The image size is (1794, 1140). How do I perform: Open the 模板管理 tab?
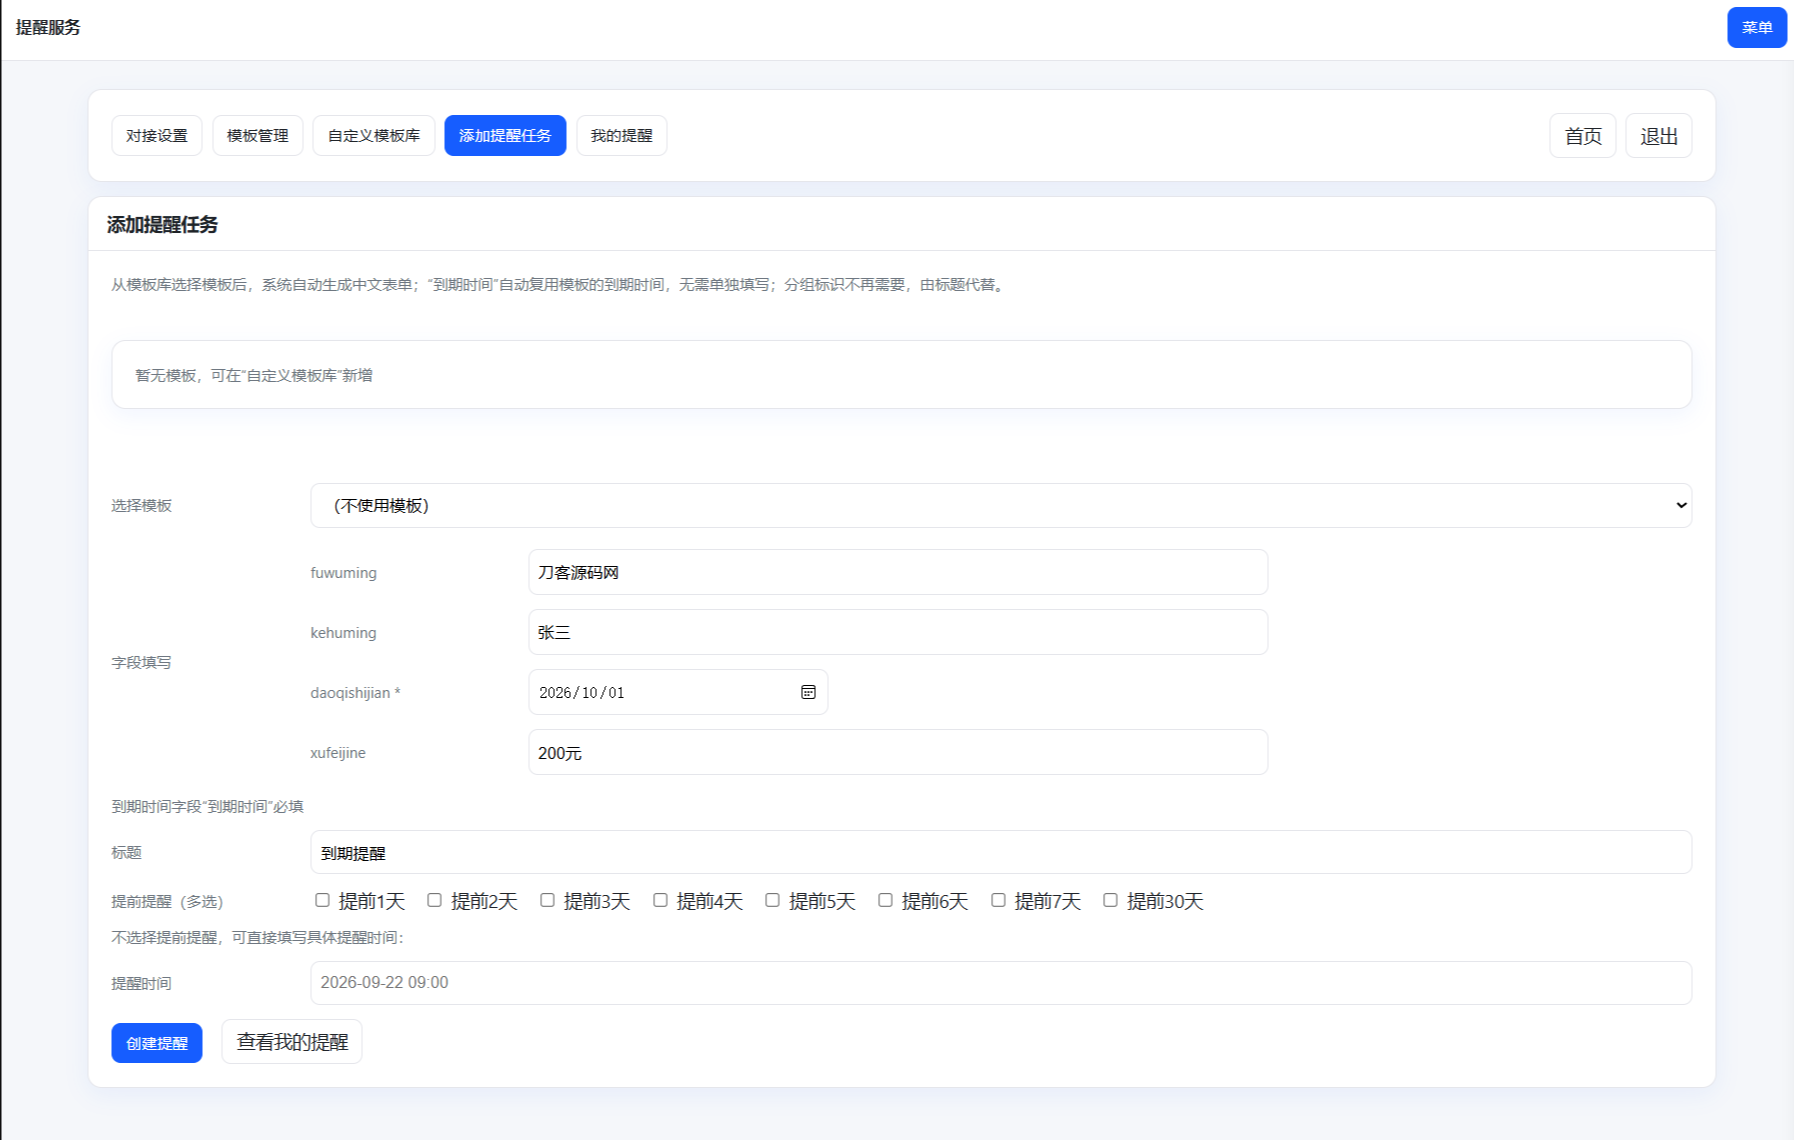pyautogui.click(x=258, y=136)
